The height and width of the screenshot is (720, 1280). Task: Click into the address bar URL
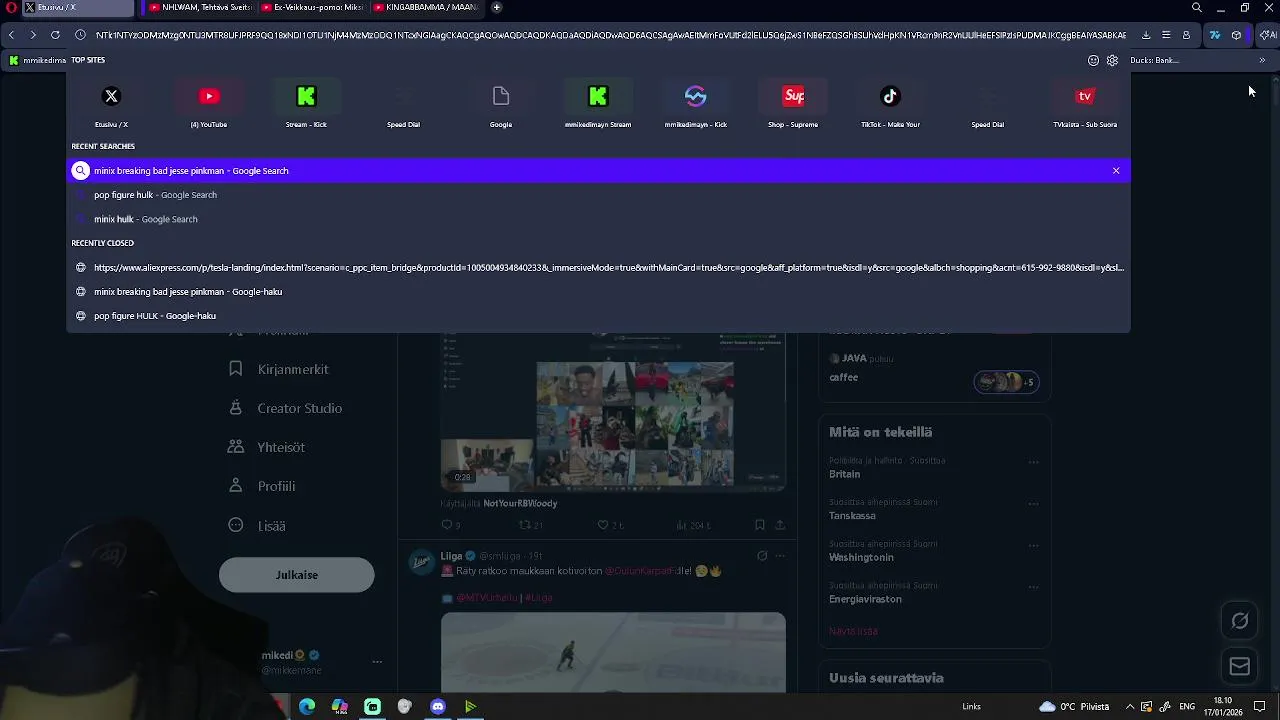610,35
